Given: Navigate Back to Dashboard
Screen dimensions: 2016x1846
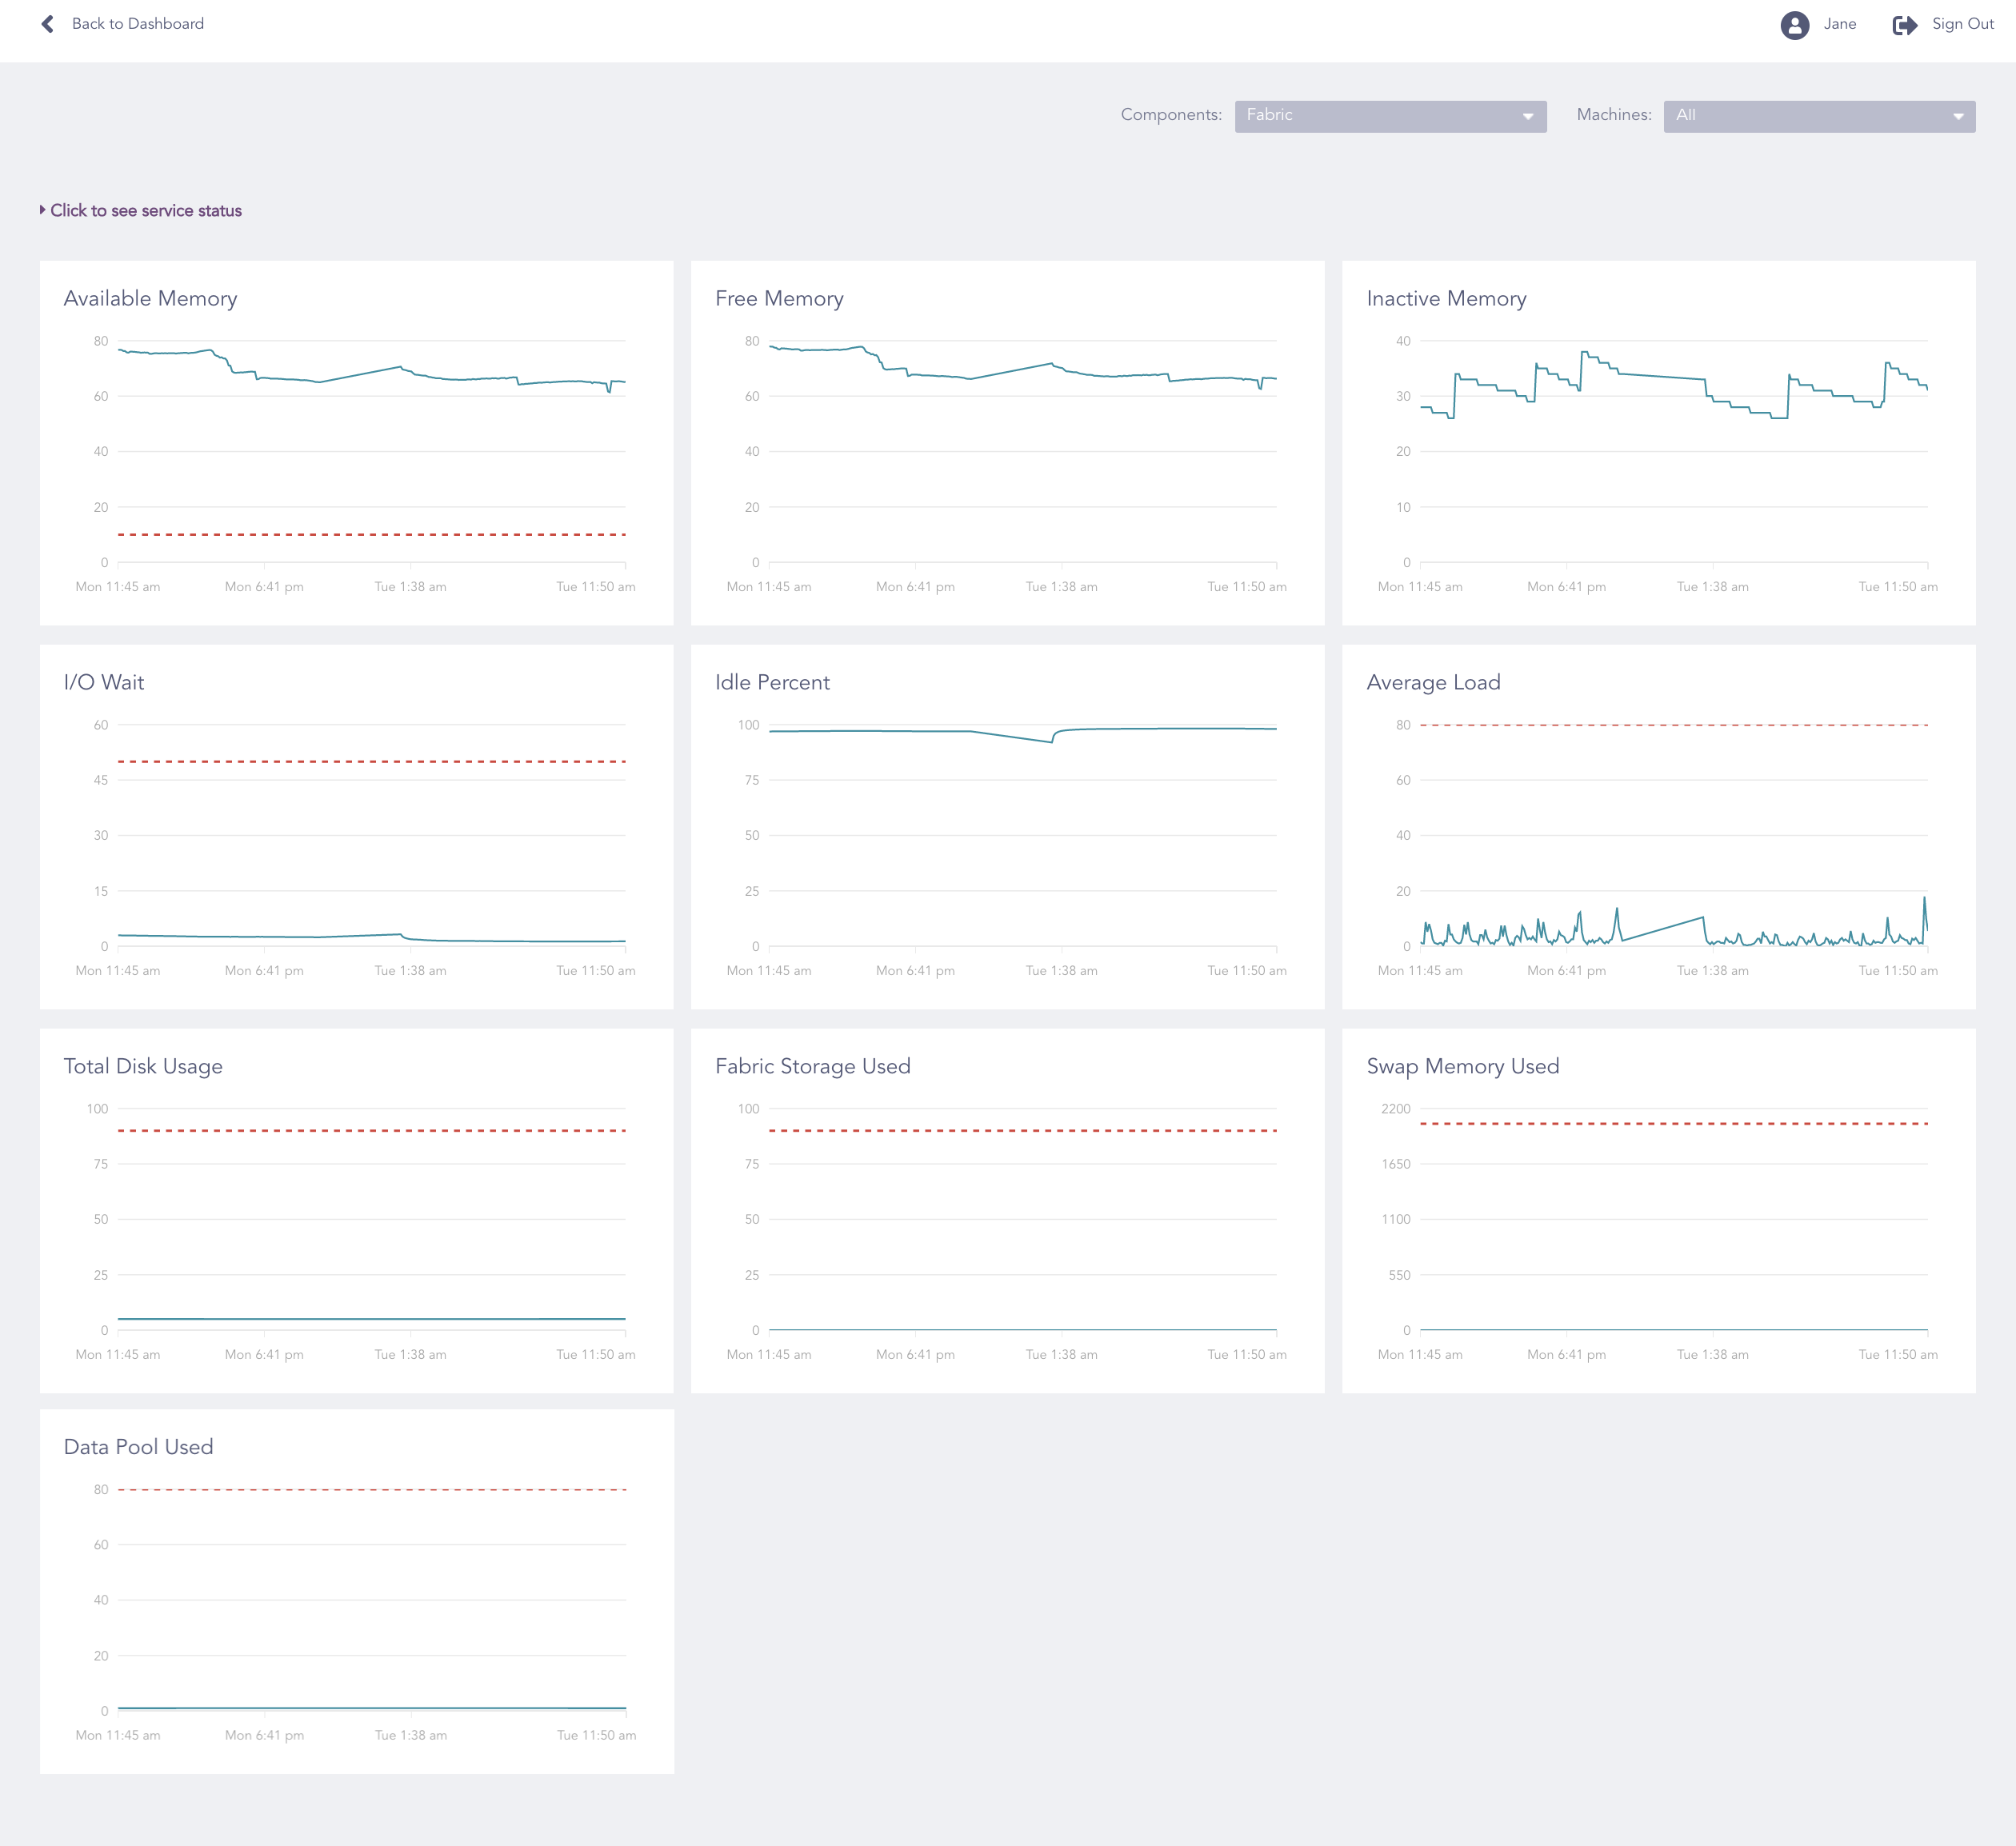Looking at the screenshot, I should [x=136, y=23].
